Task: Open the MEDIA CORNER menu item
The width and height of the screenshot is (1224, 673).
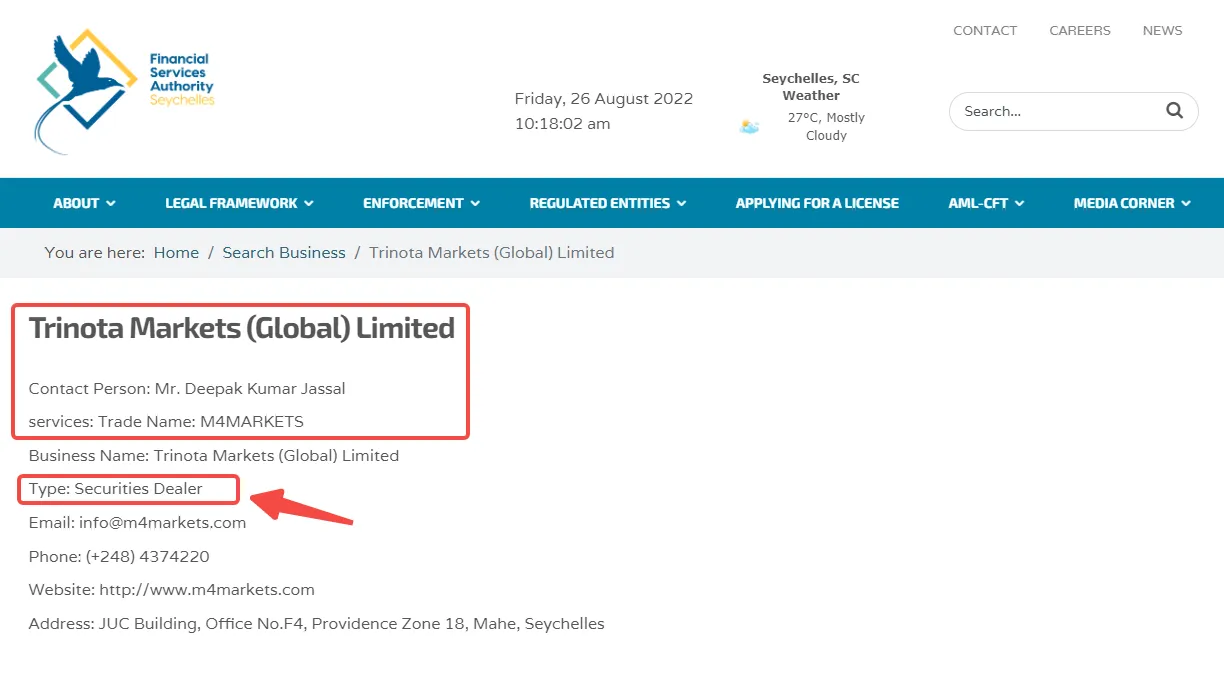Action: 1124,203
